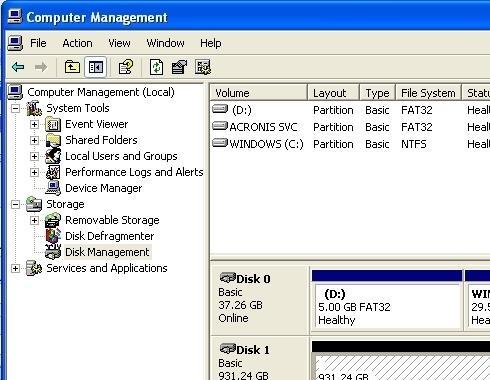Click the NTFS file system cell
490x380 pixels.
414,144
